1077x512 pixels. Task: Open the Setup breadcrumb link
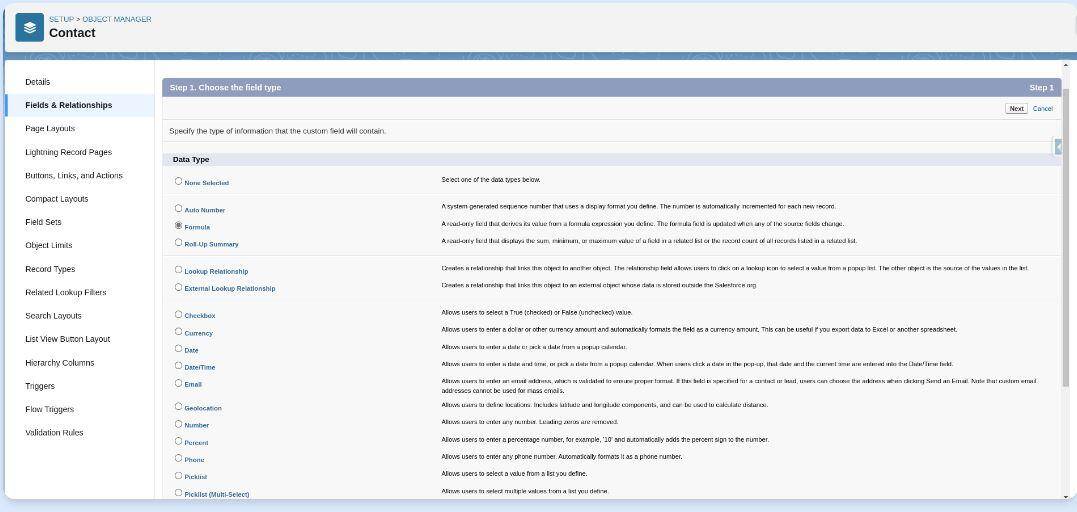click(61, 19)
